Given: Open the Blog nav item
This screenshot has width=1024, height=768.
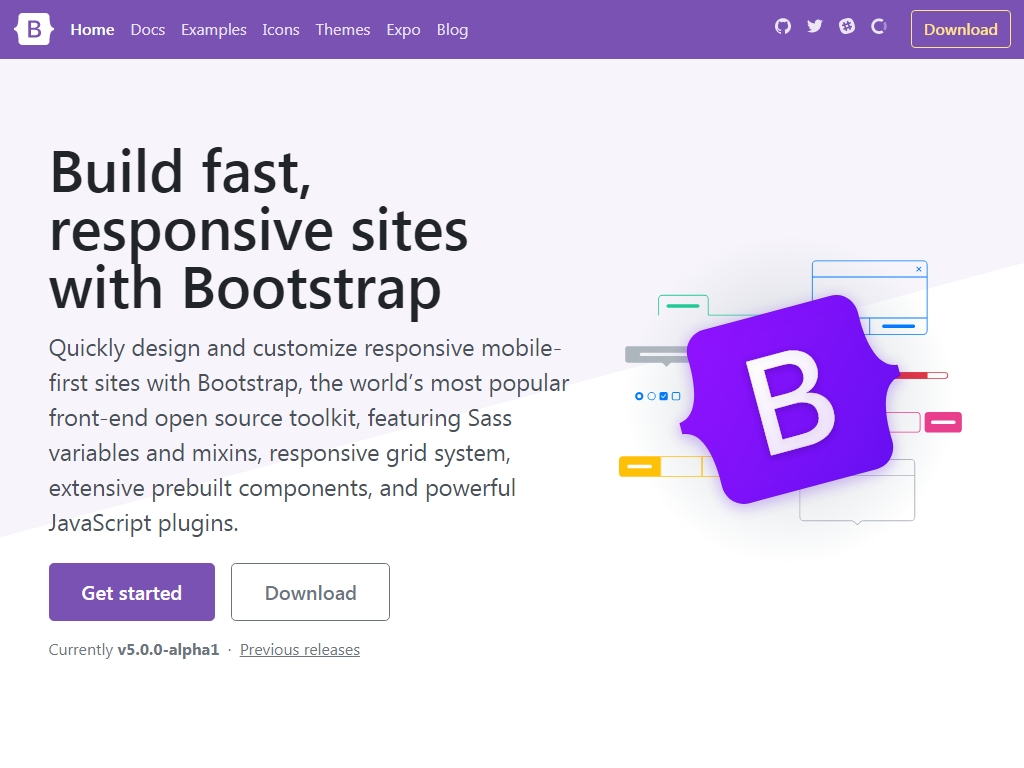Looking at the screenshot, I should click(x=452, y=30).
